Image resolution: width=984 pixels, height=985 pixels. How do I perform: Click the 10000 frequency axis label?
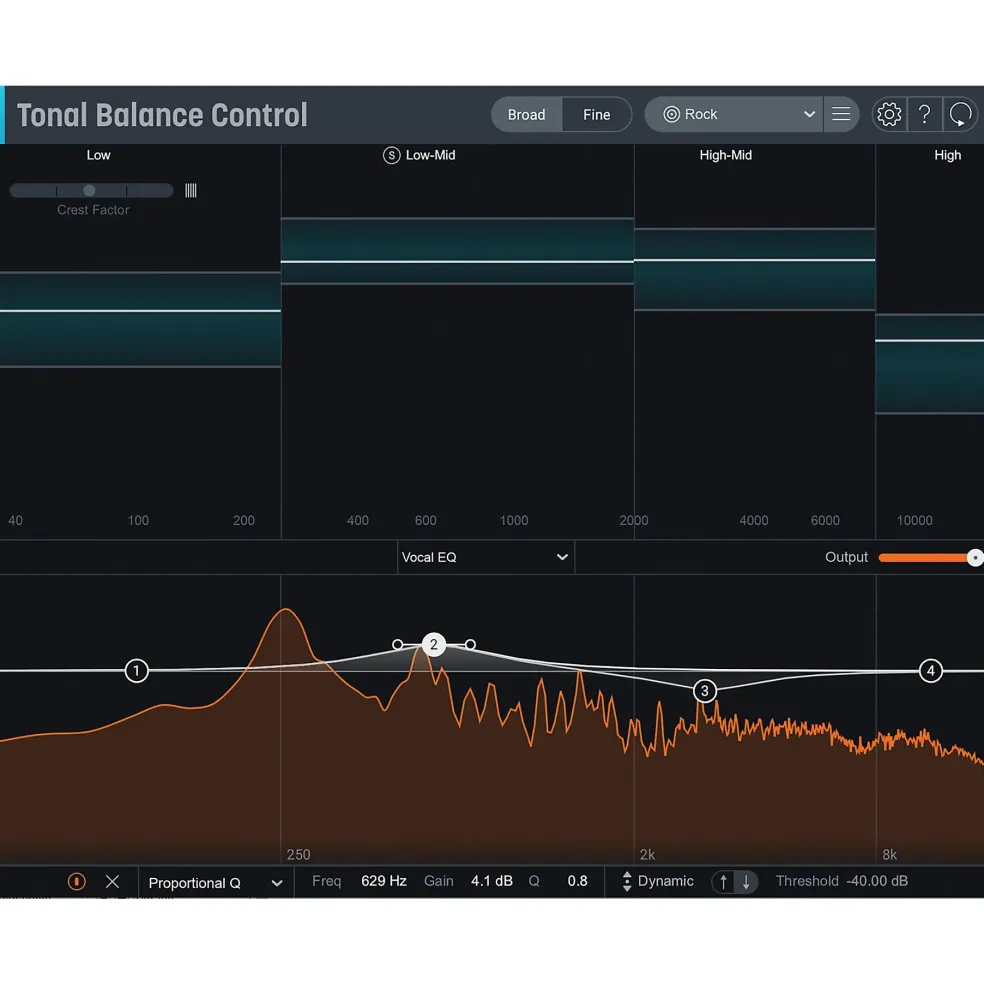(x=914, y=520)
